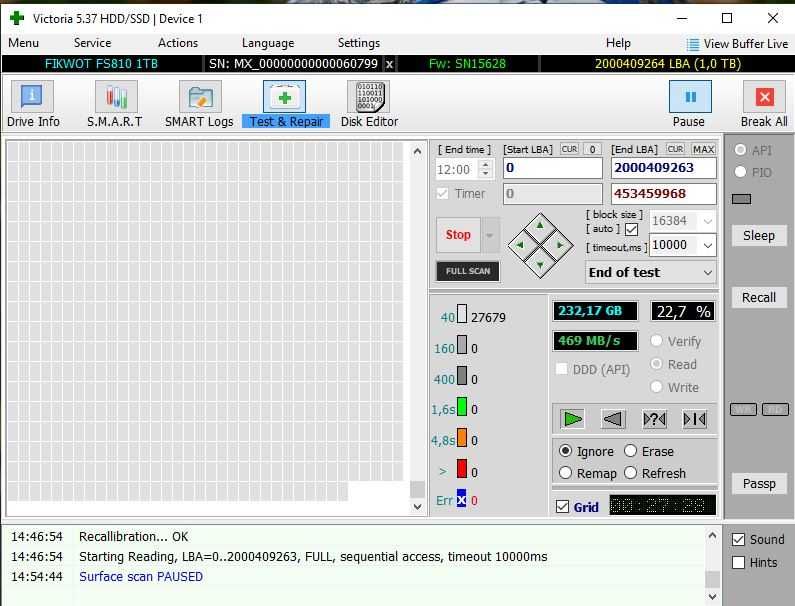Click the Break All red X icon
795x606 pixels.
click(x=765, y=96)
